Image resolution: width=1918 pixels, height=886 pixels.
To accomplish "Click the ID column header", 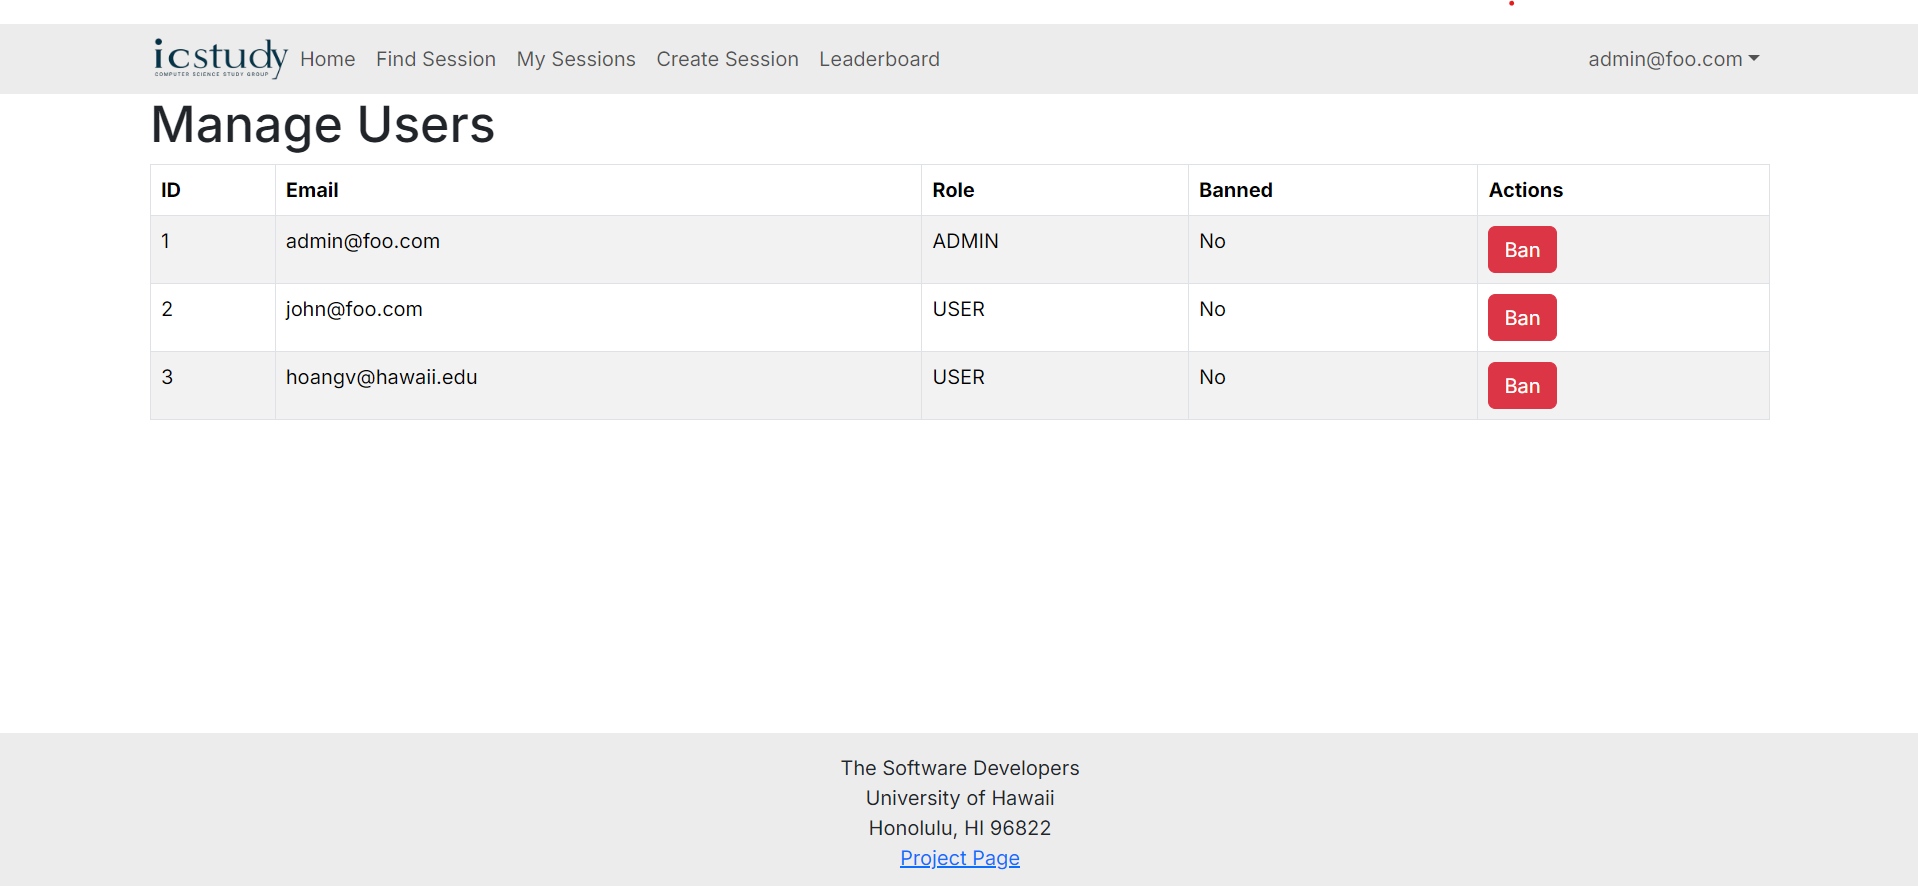I will pyautogui.click(x=171, y=190).
